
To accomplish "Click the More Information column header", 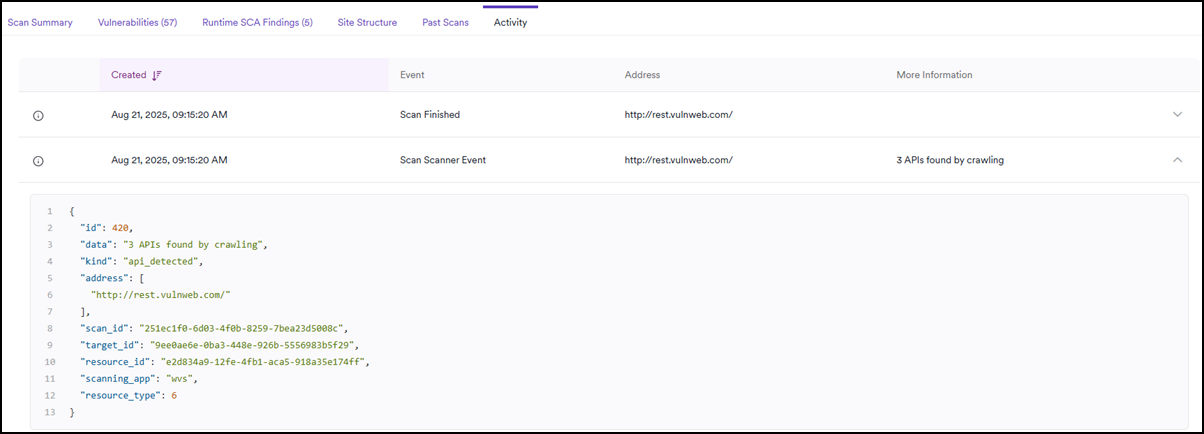I will click(x=934, y=75).
